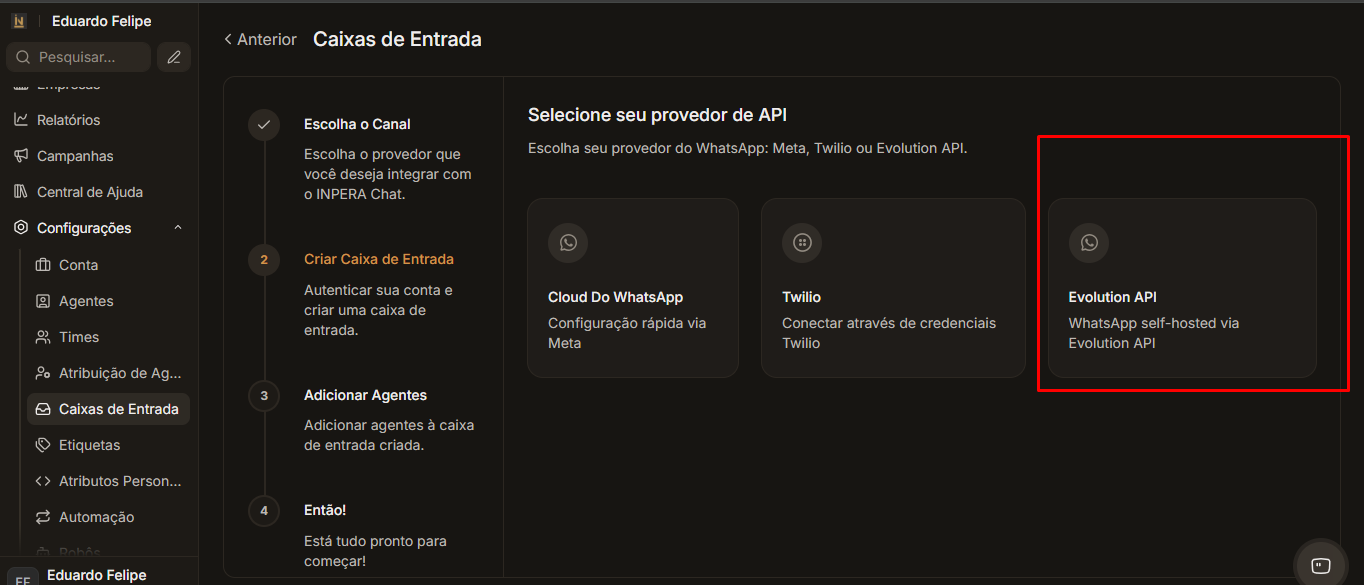Viewport: 1364px width, 585px height.
Task: Click text Configuração rápida via Meta
Action: coord(627,333)
